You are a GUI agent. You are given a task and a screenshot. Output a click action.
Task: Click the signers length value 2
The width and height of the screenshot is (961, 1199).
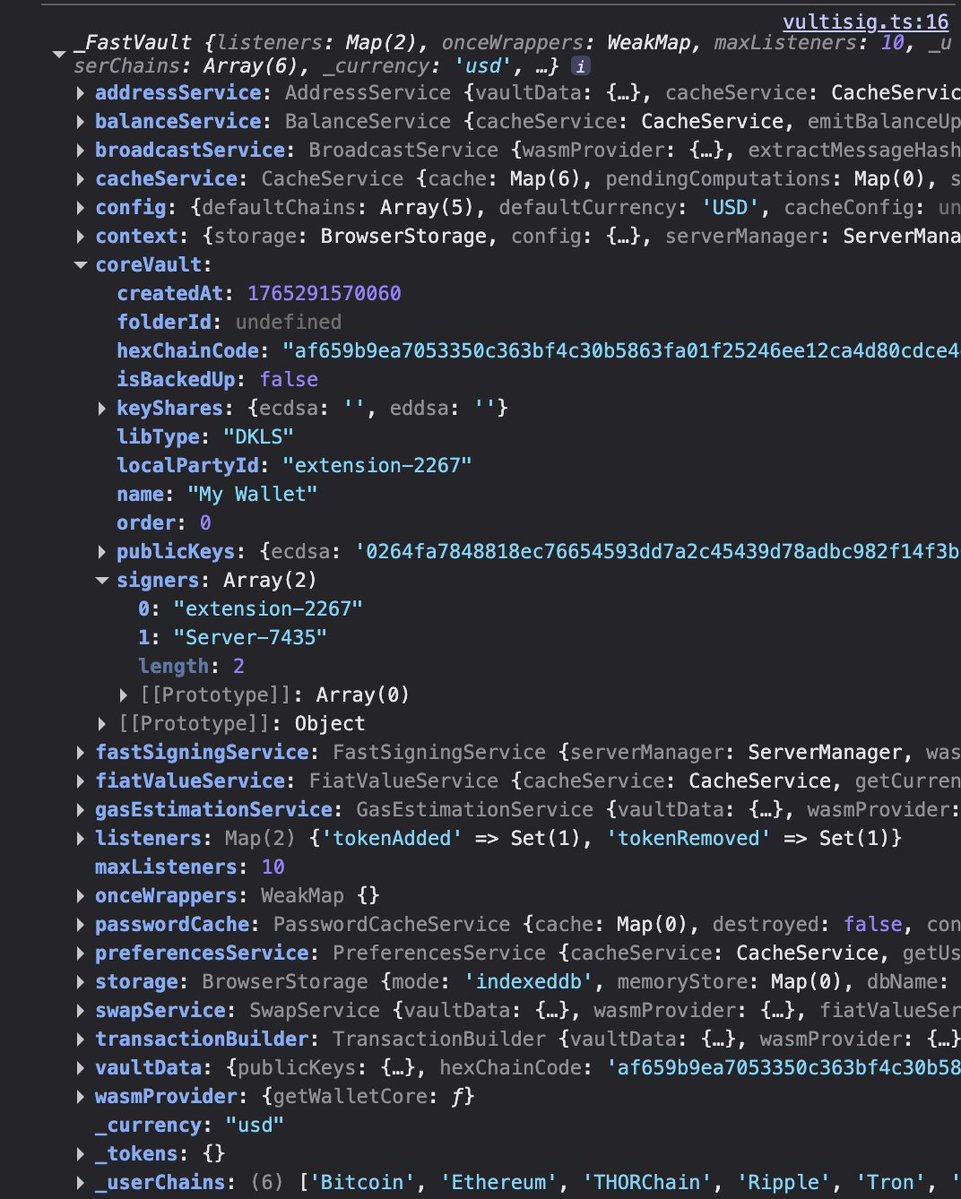pos(239,666)
